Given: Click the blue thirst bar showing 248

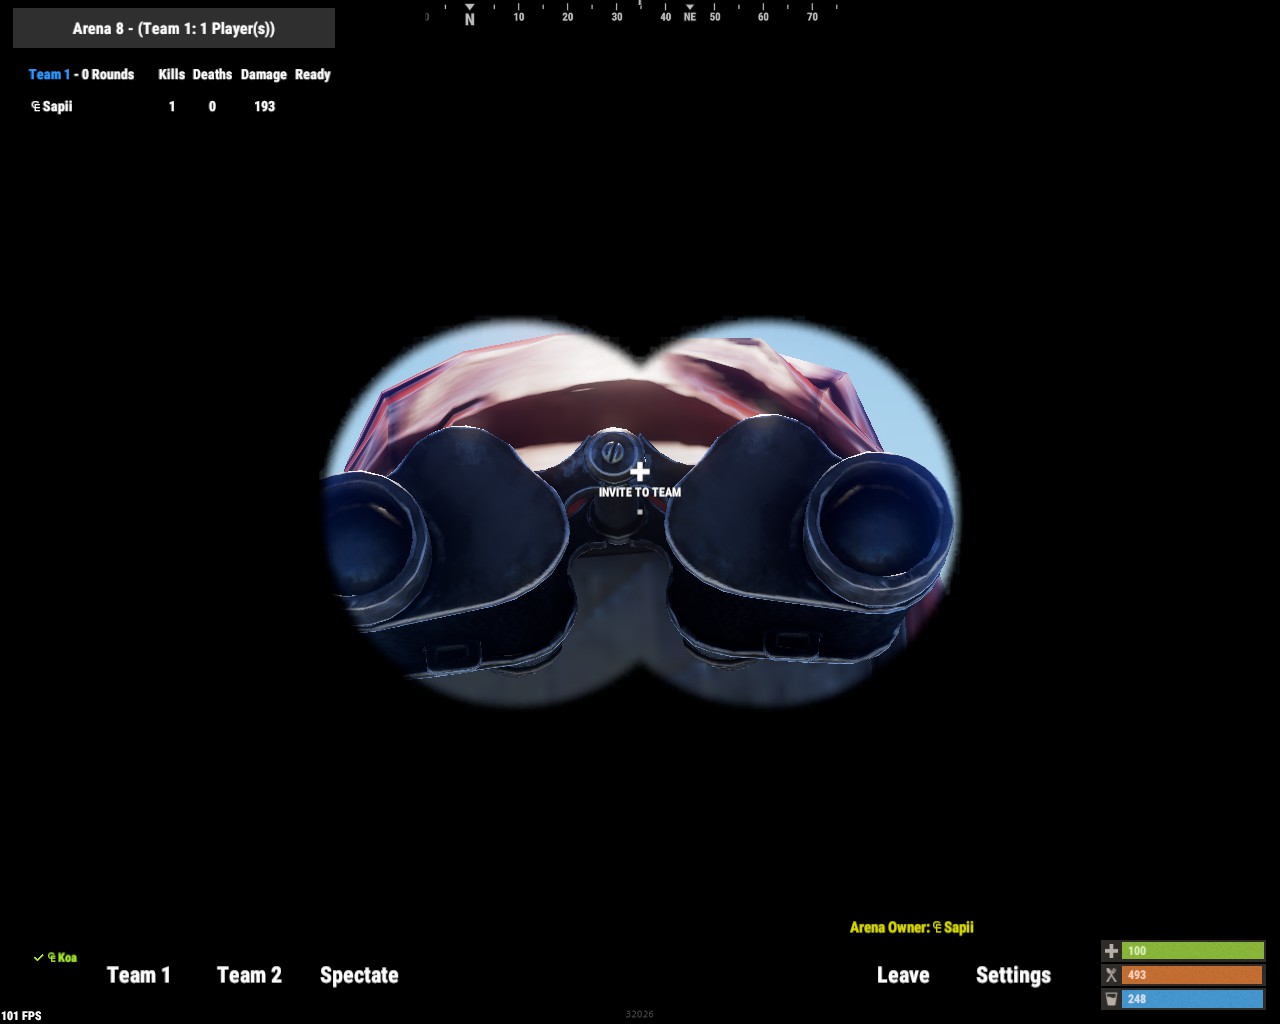Looking at the screenshot, I should [1193, 999].
